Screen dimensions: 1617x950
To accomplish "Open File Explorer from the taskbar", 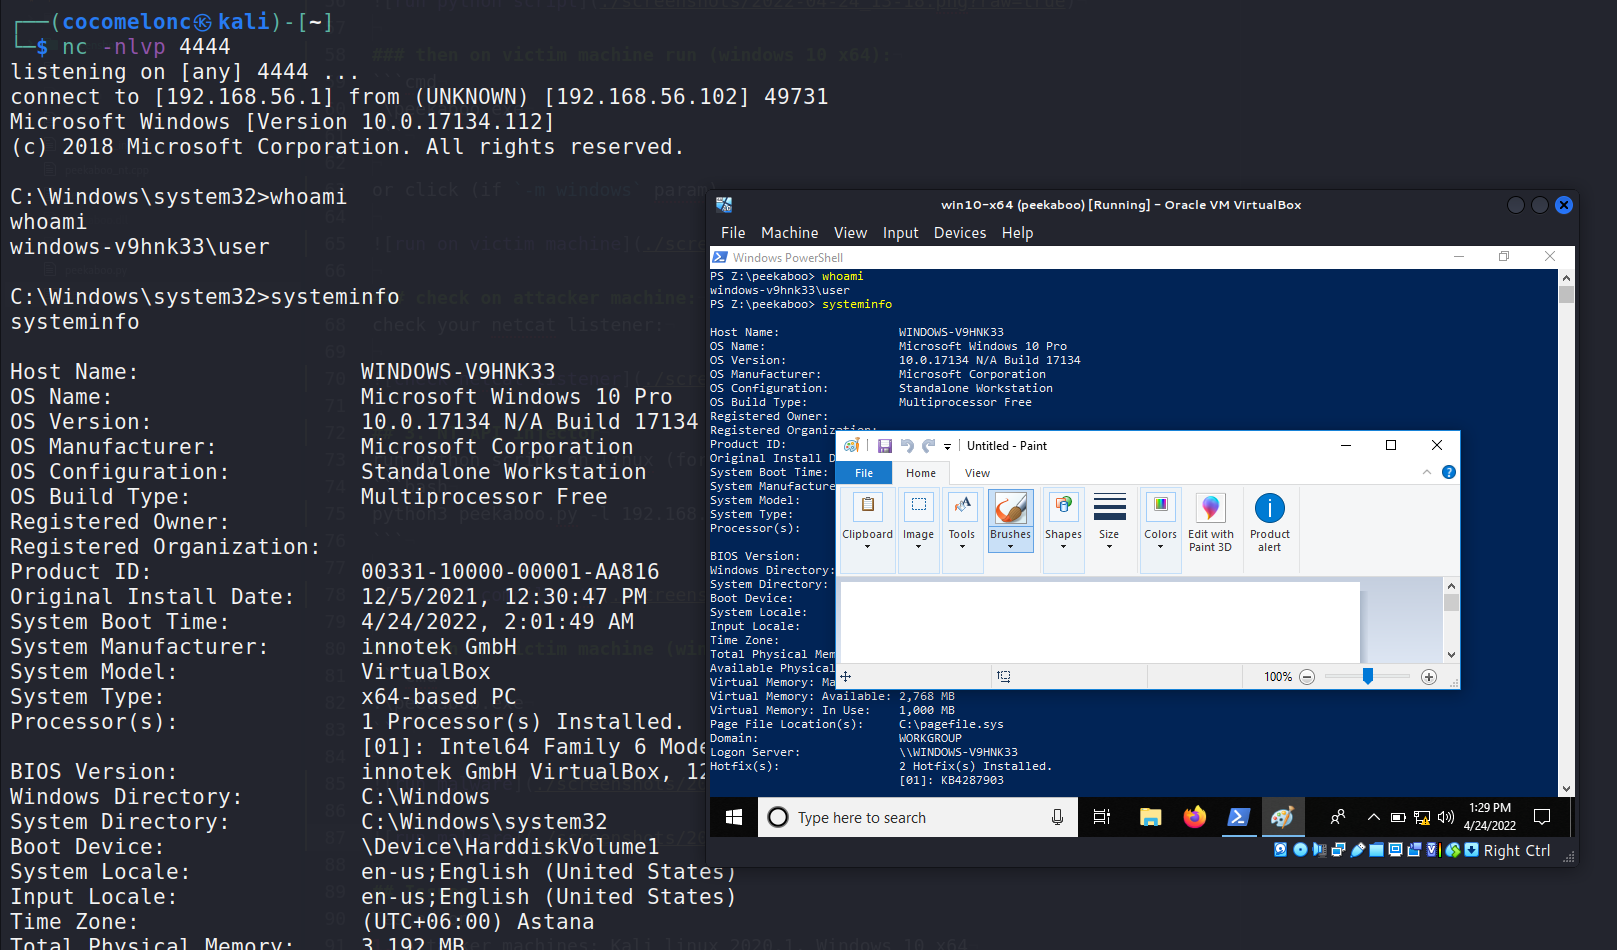I will 1150,817.
